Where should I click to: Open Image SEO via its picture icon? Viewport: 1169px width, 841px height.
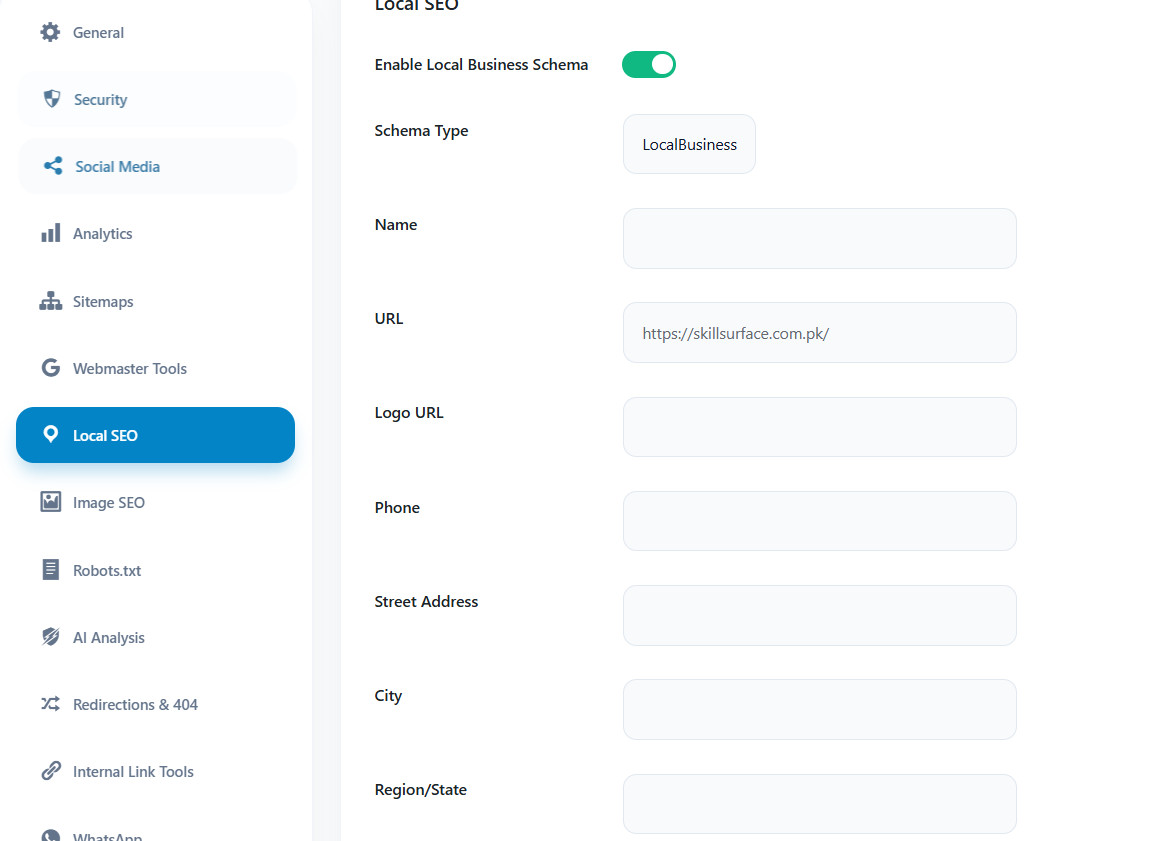(49, 502)
